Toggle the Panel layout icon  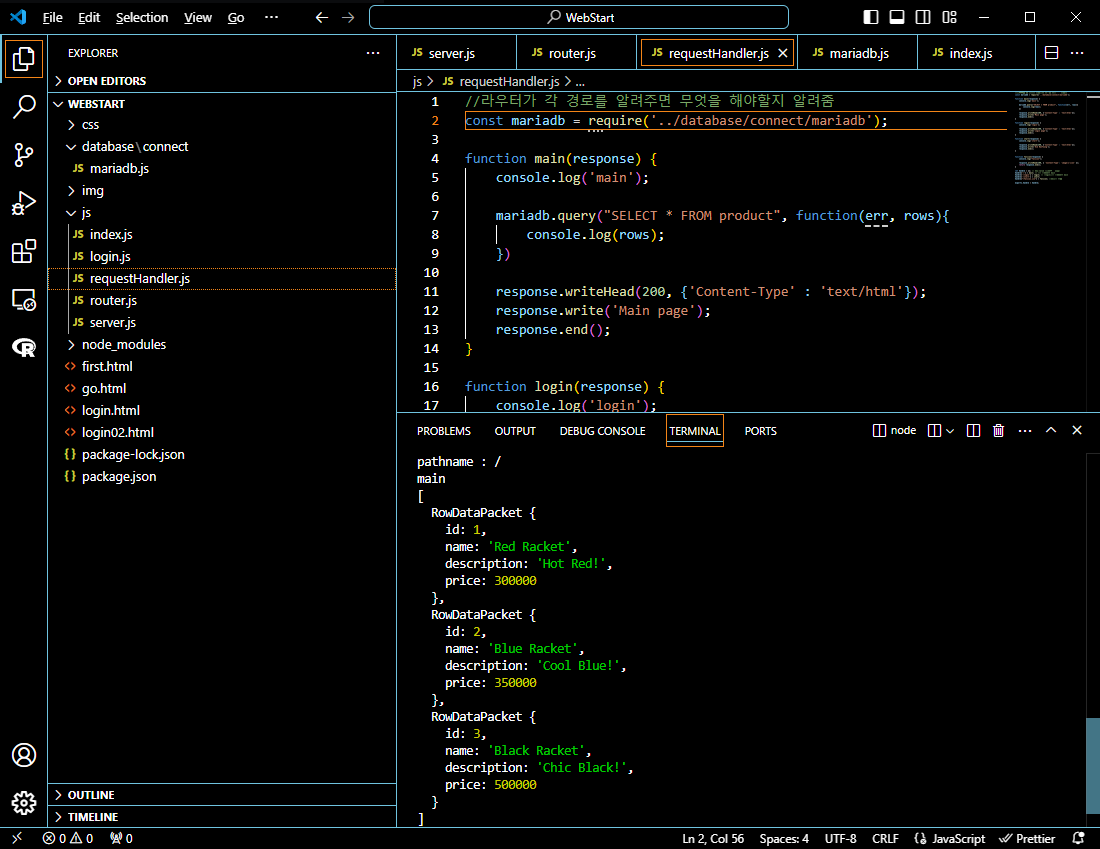point(897,18)
